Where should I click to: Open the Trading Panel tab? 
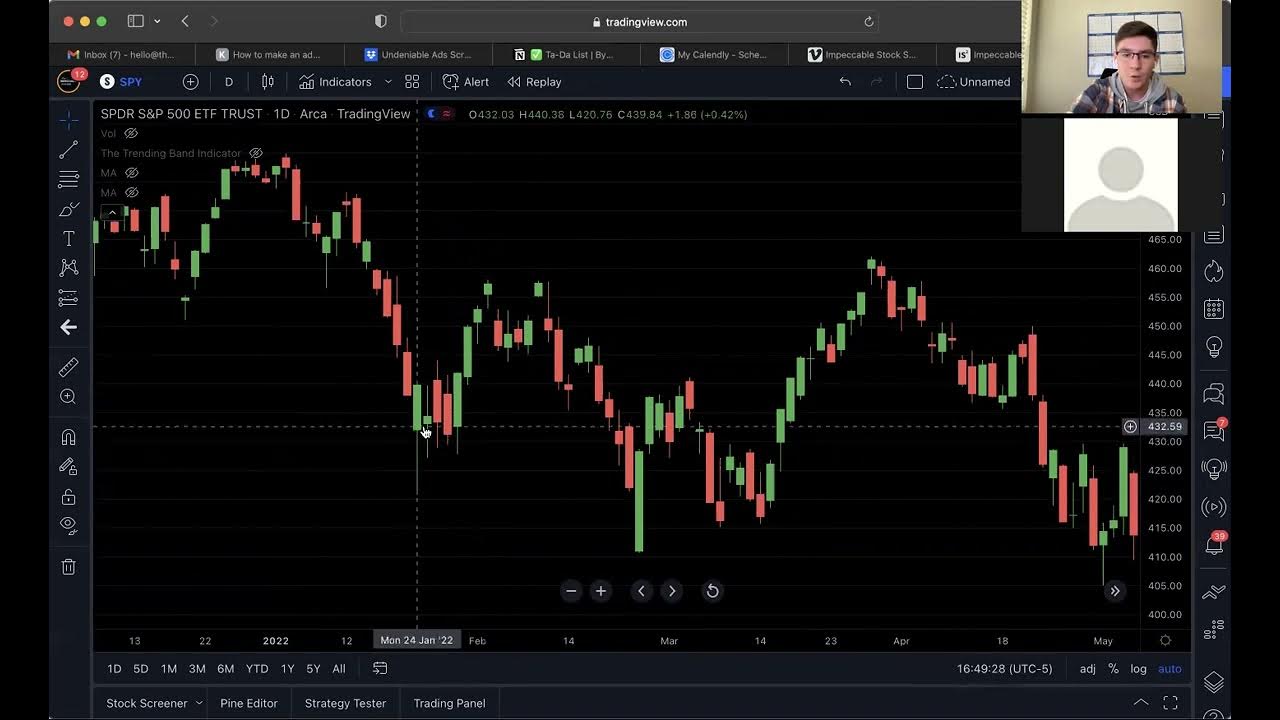[x=449, y=703]
